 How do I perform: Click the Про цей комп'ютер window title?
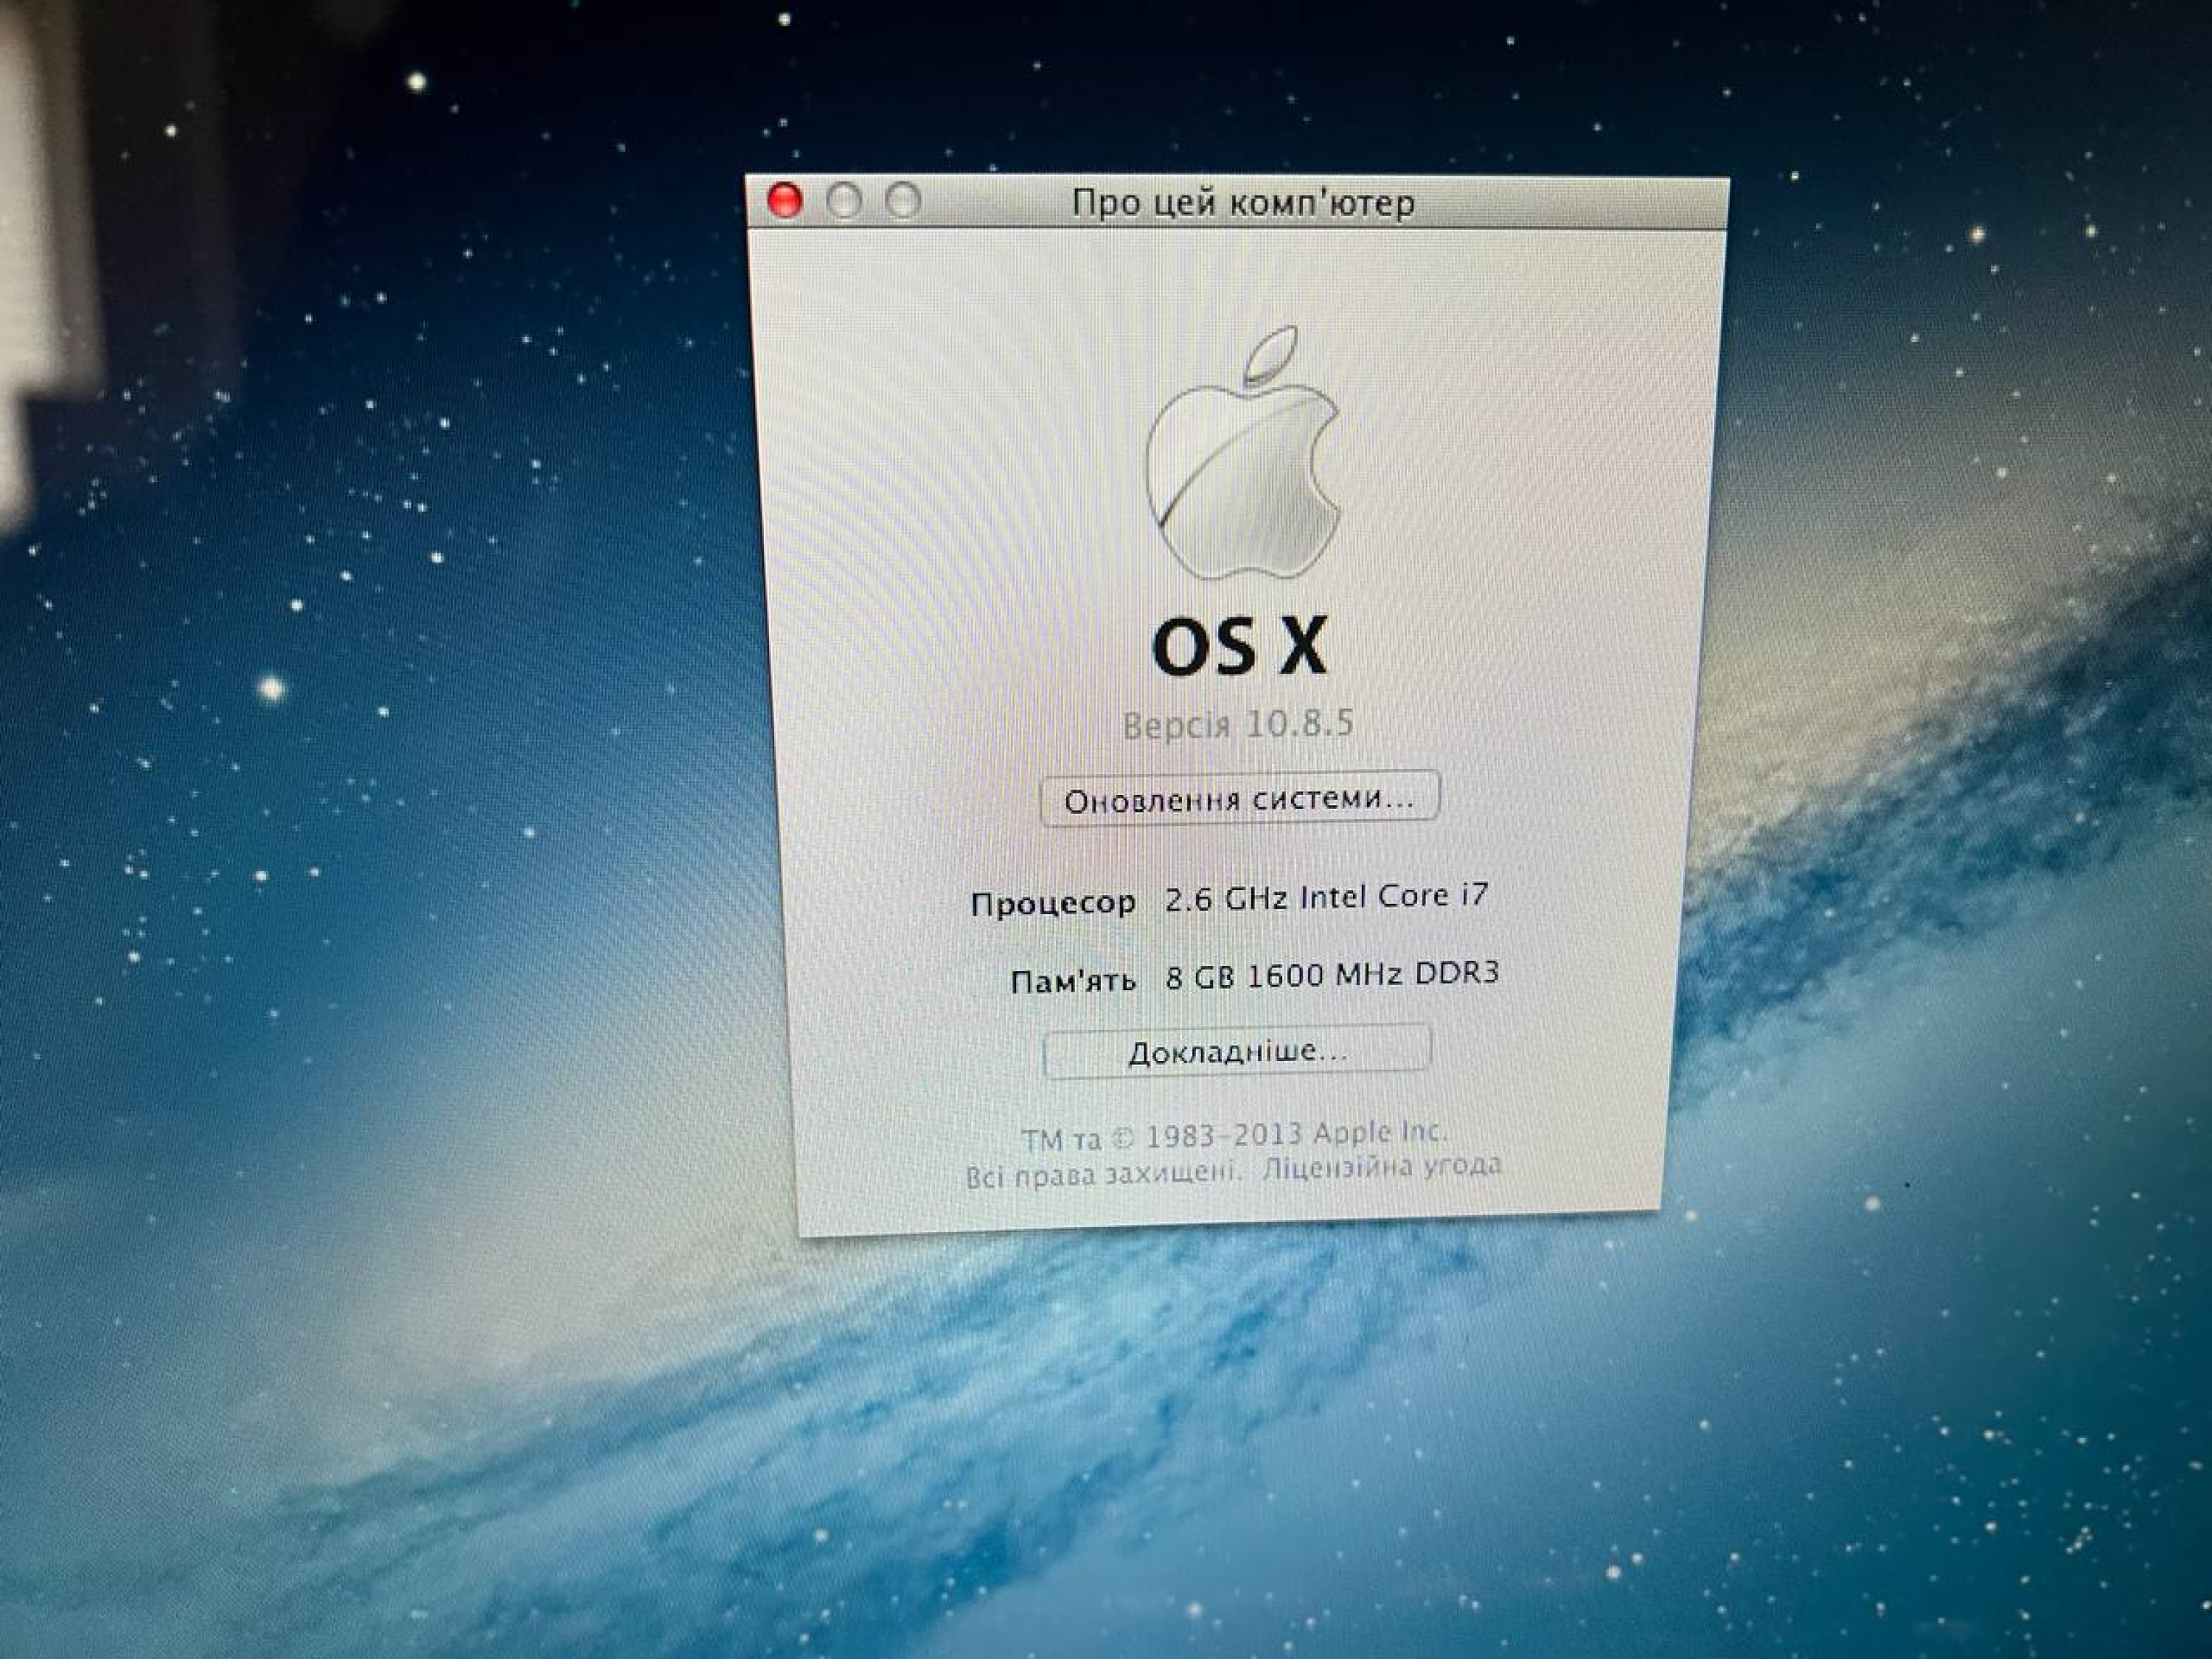click(x=1243, y=203)
